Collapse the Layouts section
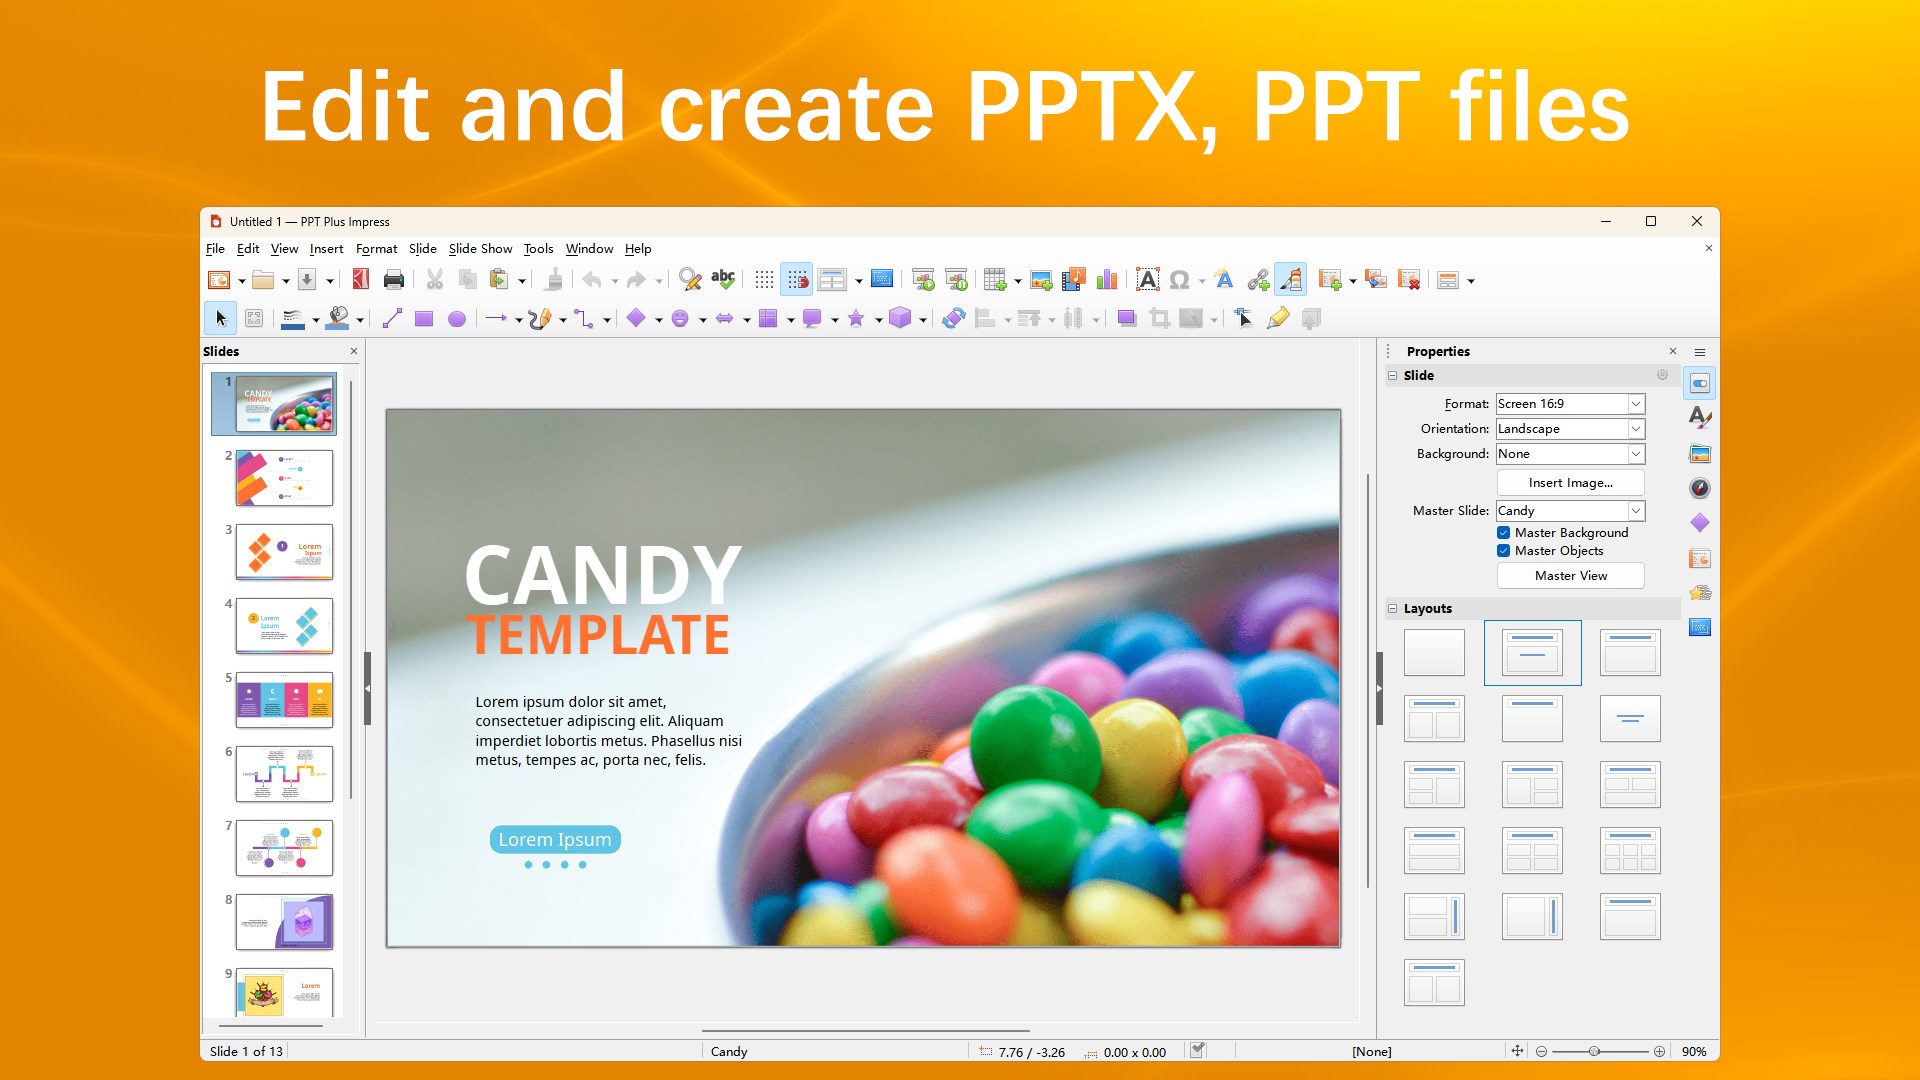 (x=1392, y=608)
